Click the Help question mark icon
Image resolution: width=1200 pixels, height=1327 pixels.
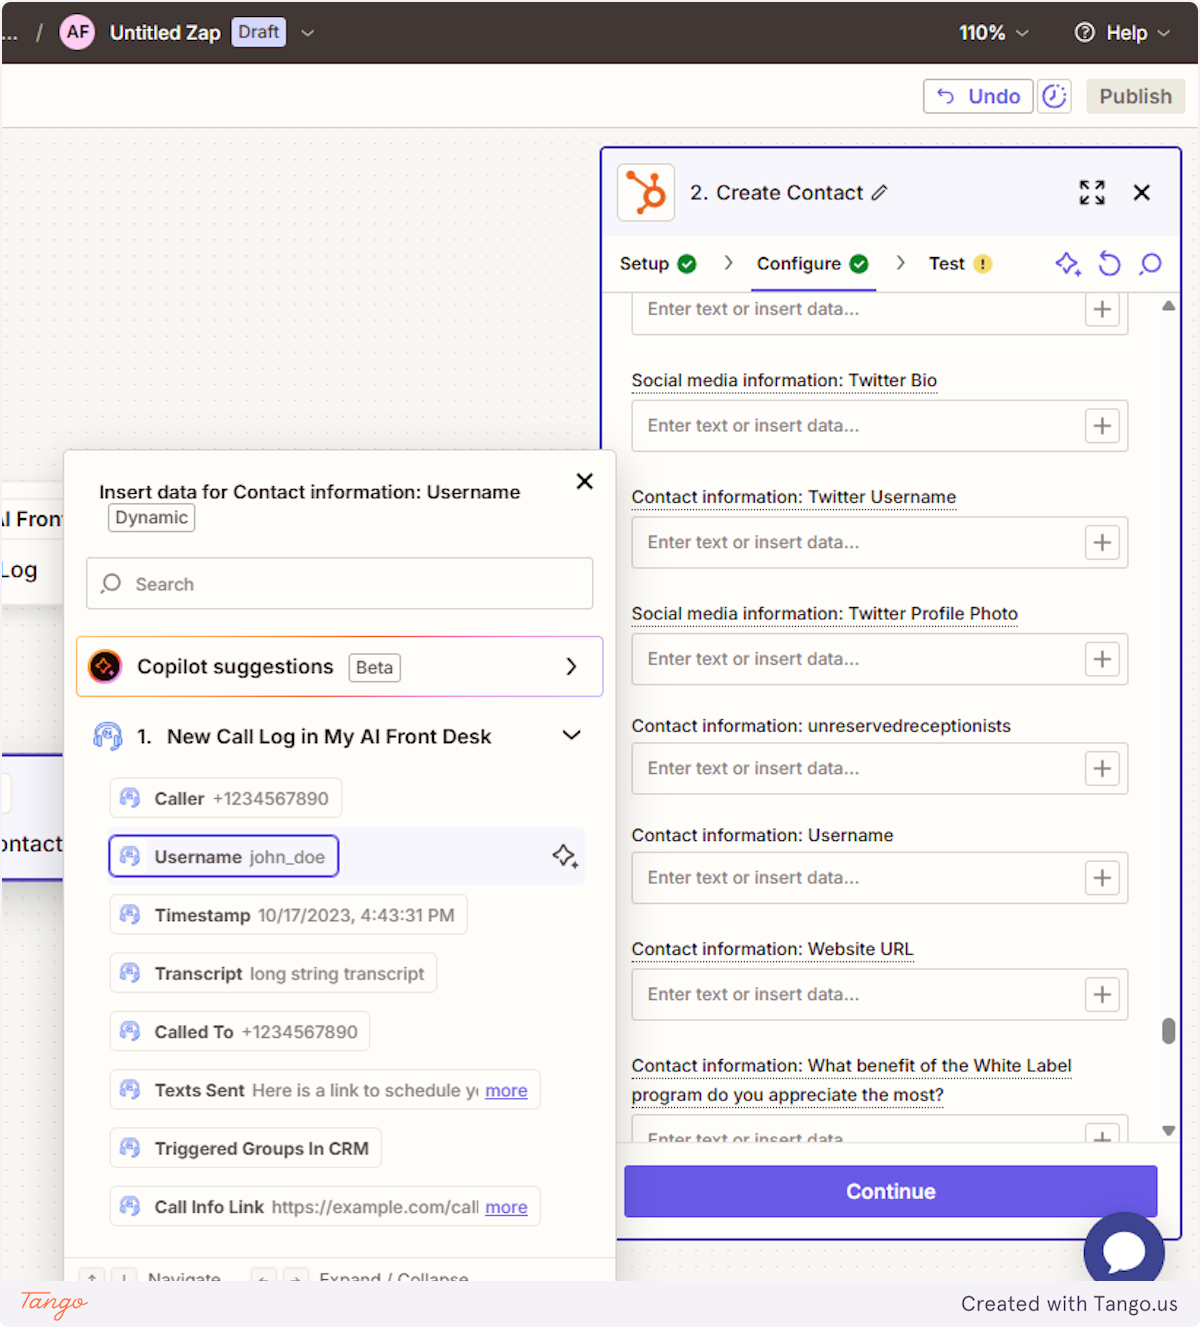pos(1084,33)
